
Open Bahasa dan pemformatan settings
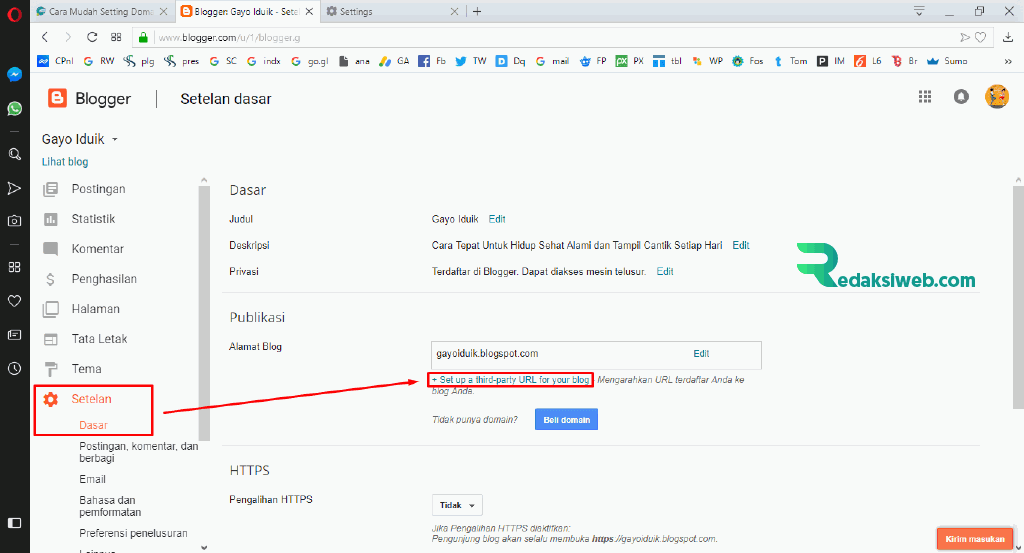(110, 506)
